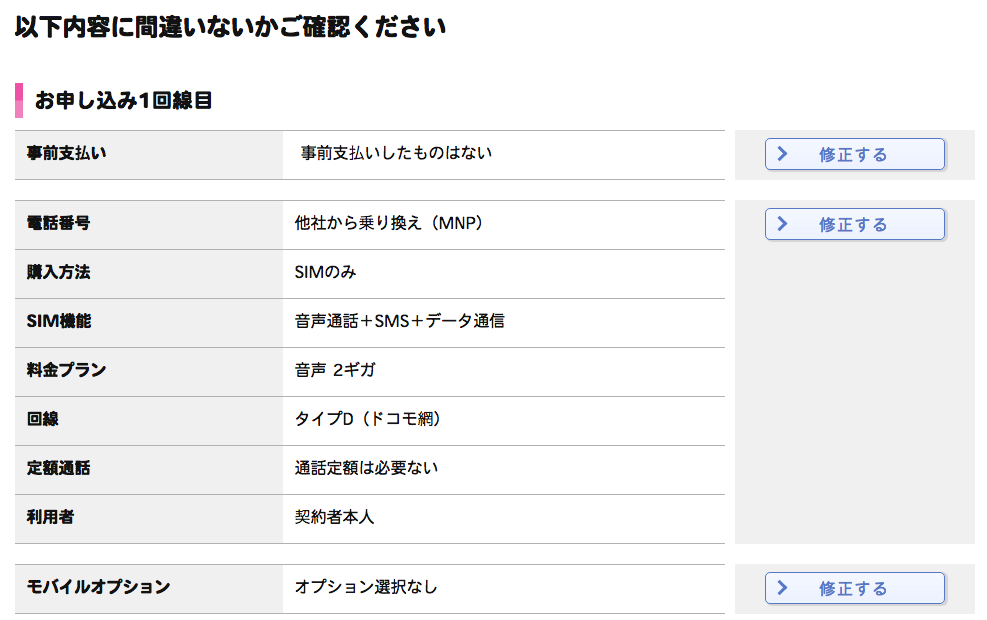Click SIM機能 value 音声通話+SMS+データ通信
987x620 pixels.
400,321
